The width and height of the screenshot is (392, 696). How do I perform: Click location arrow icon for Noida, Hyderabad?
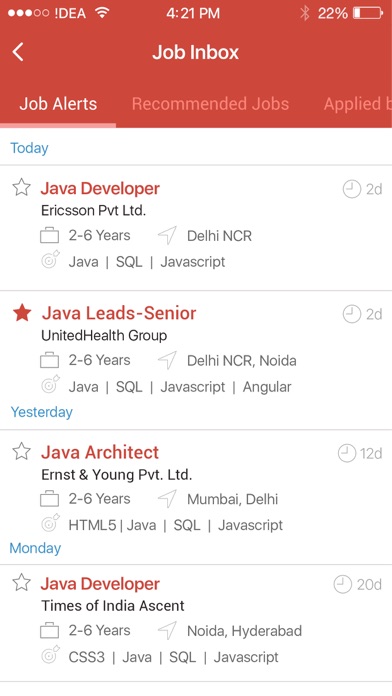167,630
